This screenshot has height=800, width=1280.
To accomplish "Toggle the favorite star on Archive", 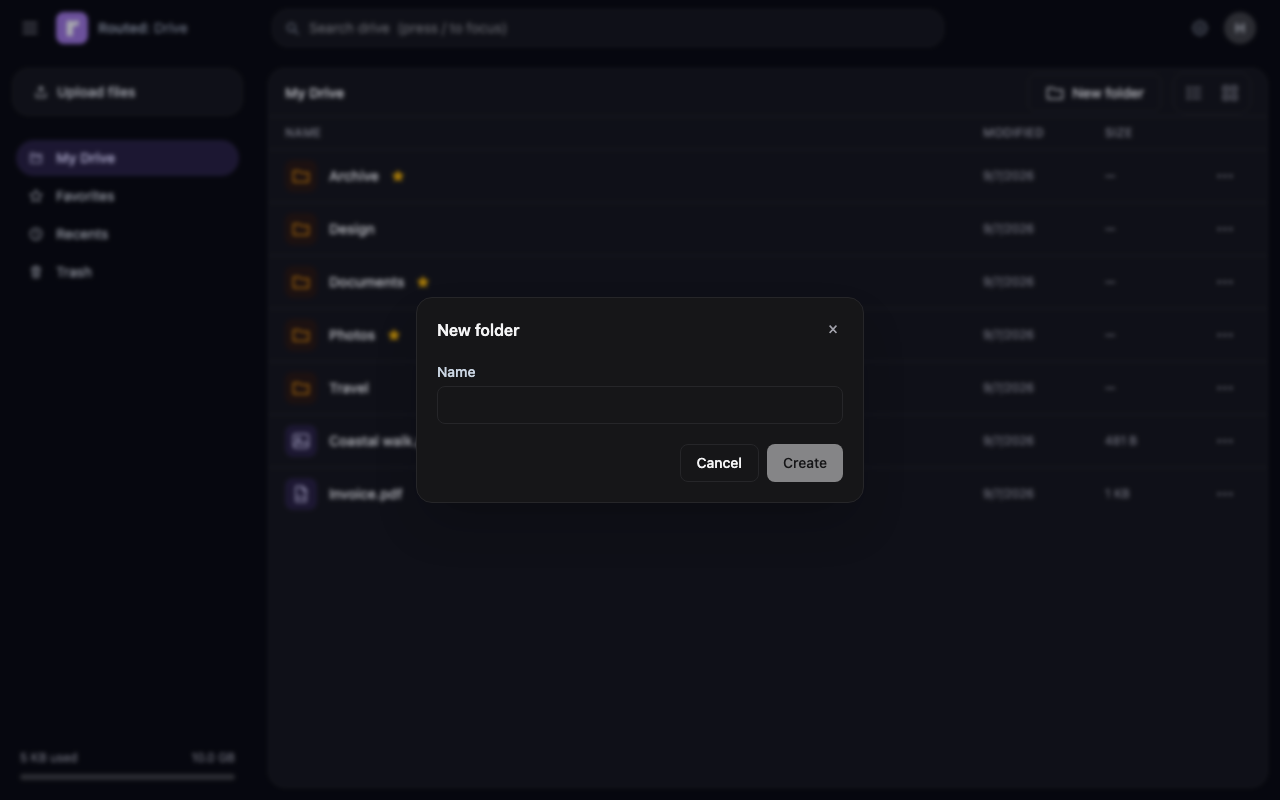I will point(398,176).
